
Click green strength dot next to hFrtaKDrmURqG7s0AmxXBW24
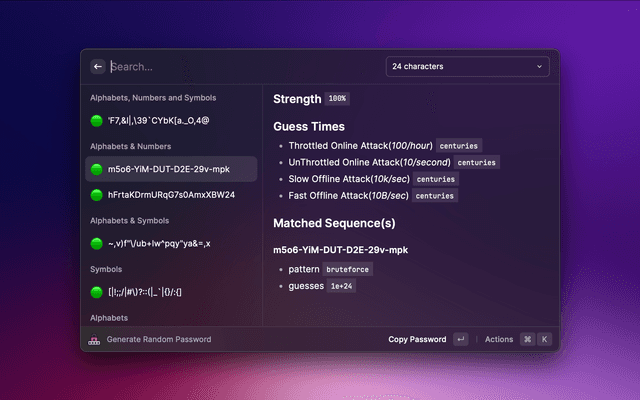coord(97,195)
